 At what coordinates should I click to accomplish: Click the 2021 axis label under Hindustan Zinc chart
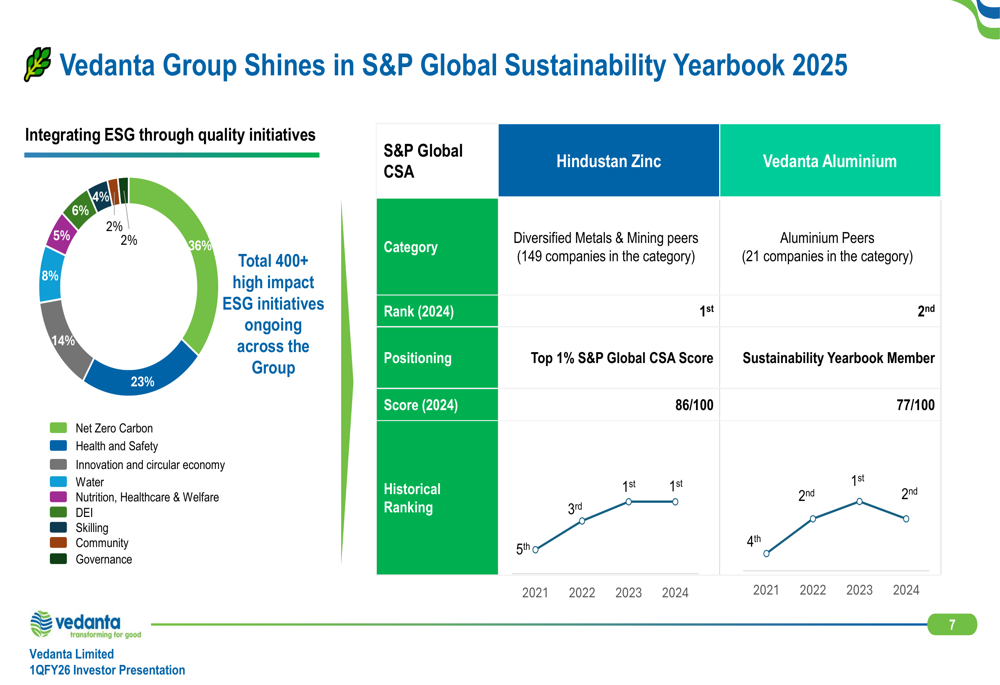[x=535, y=593]
